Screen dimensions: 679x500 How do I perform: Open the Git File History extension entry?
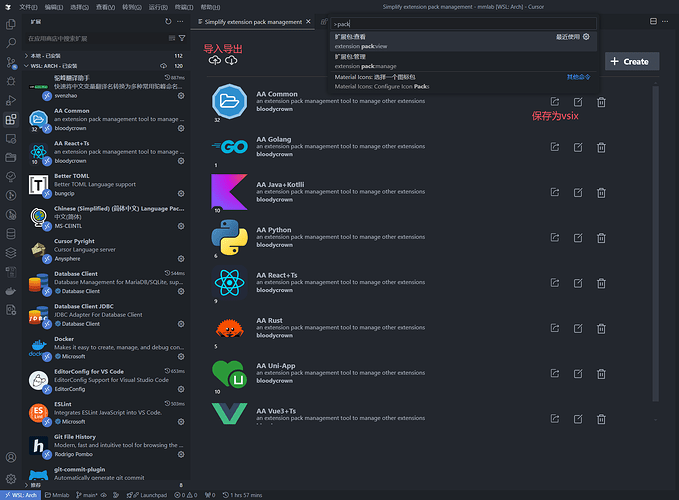click(x=107, y=445)
